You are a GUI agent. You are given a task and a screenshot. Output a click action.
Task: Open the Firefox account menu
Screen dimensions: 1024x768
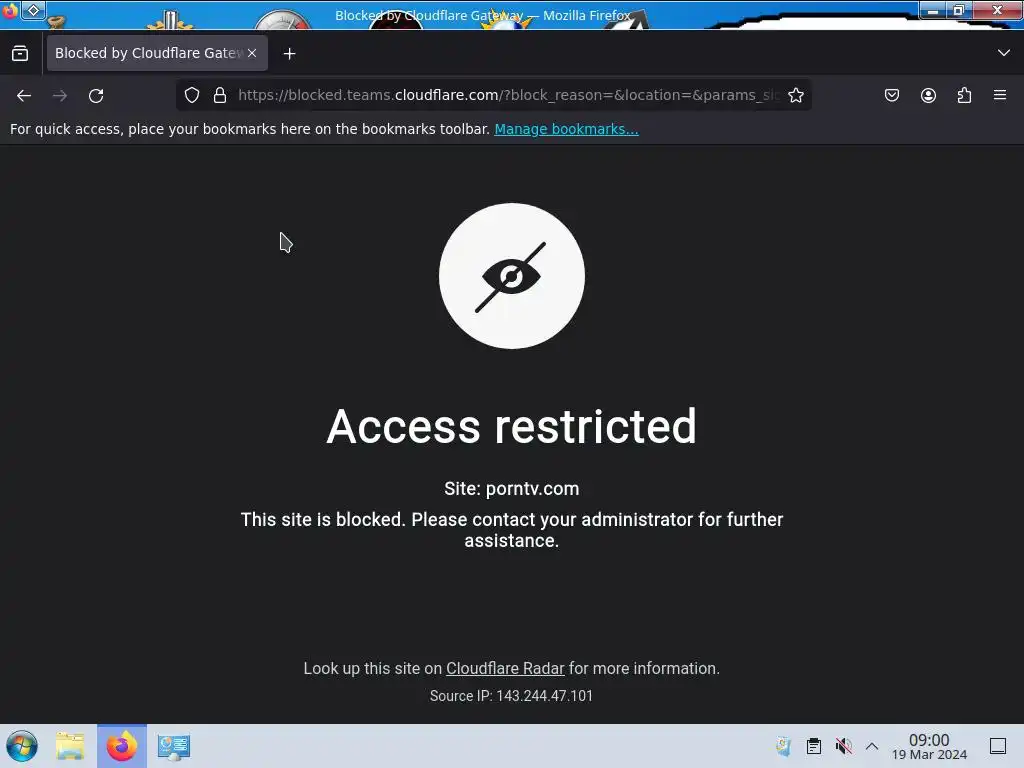tap(928, 95)
